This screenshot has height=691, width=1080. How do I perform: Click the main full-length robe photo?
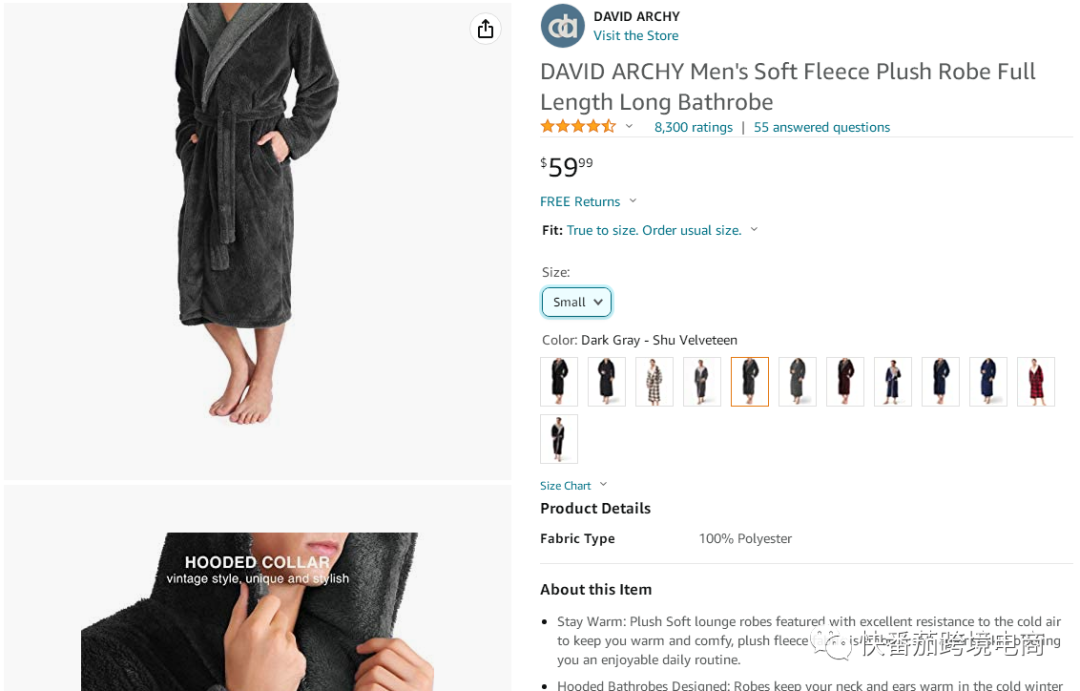tap(257, 240)
